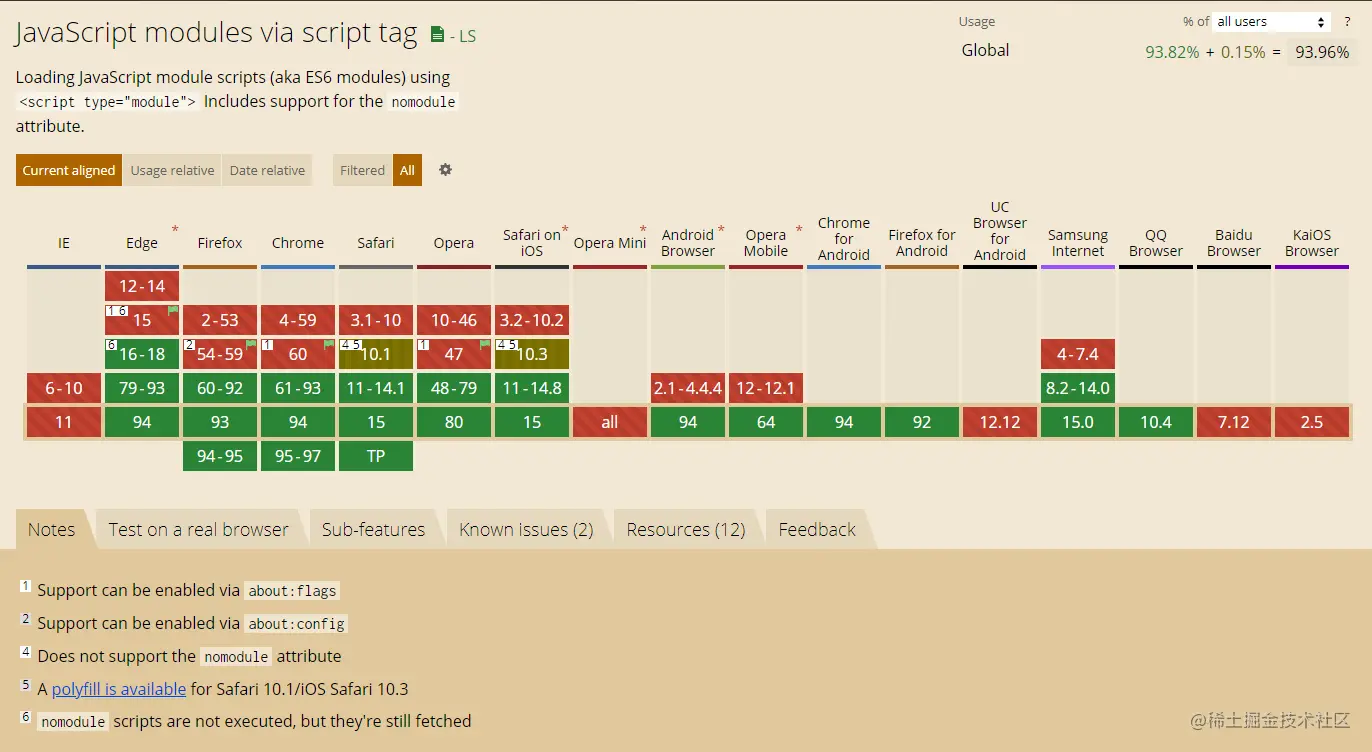
Task: Click the Samsung Internet column header
Action: pyautogui.click(x=1078, y=243)
